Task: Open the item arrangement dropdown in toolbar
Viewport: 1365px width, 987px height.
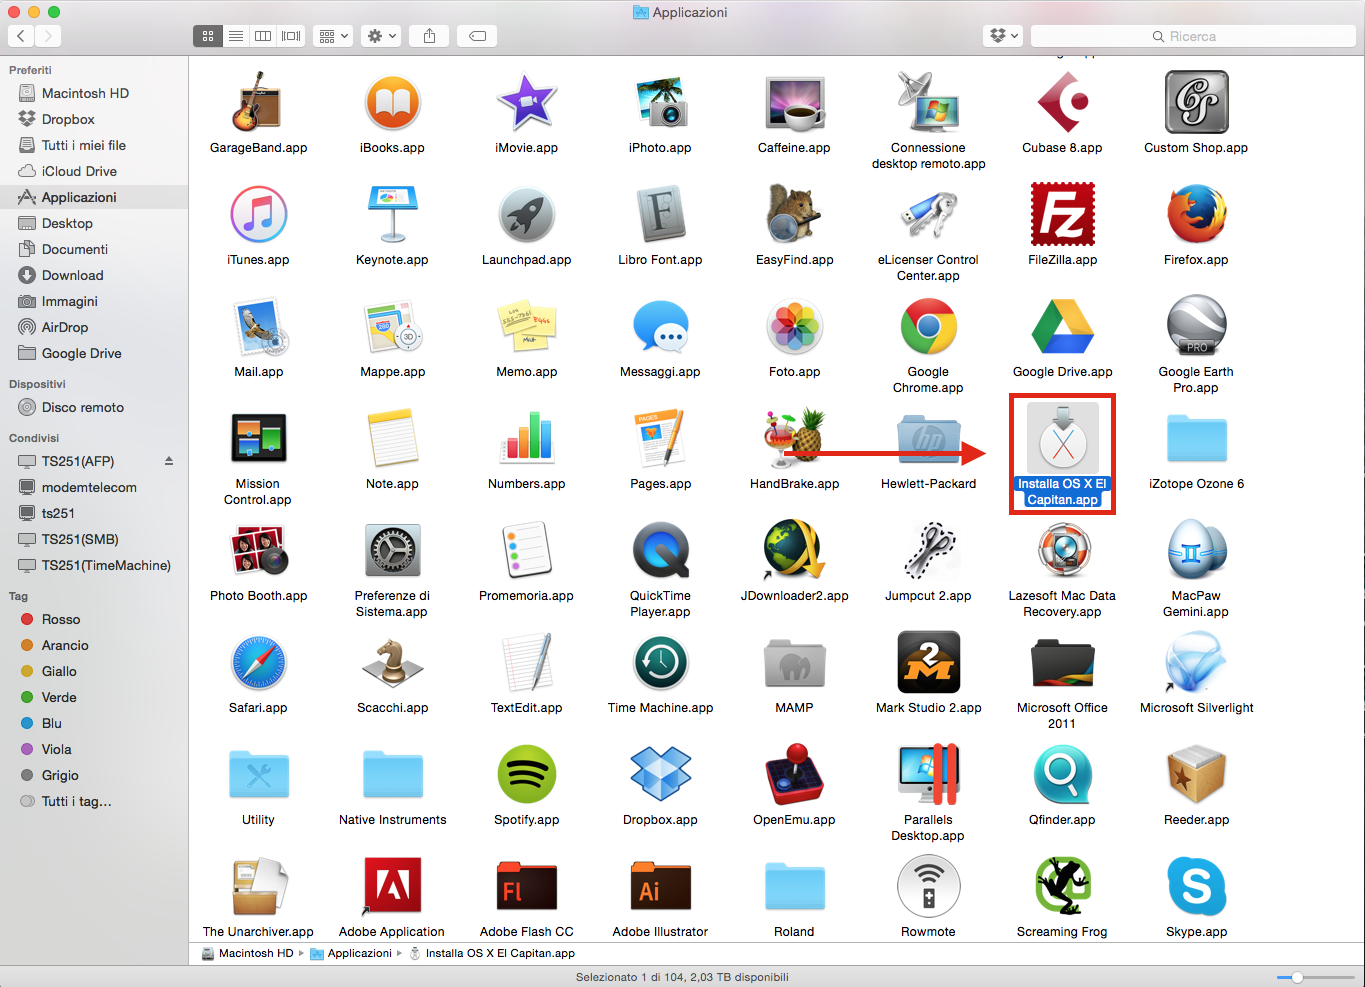Action: pos(333,36)
